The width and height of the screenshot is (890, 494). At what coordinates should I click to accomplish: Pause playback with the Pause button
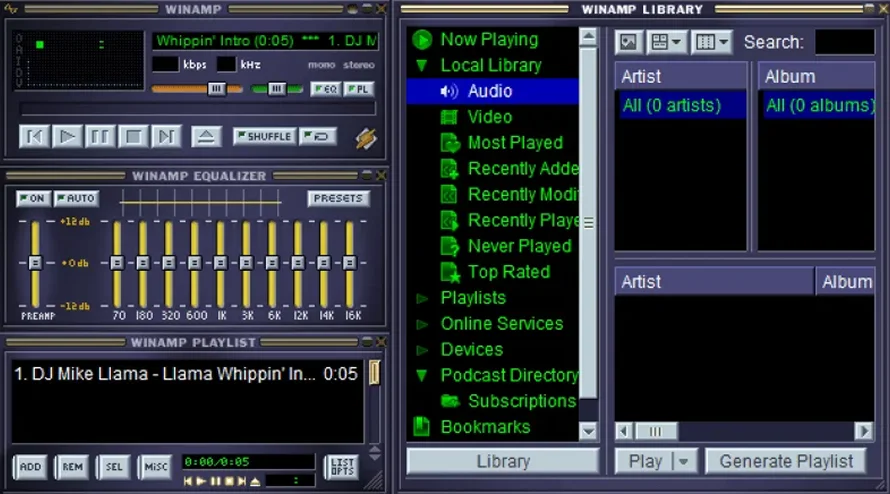click(100, 136)
